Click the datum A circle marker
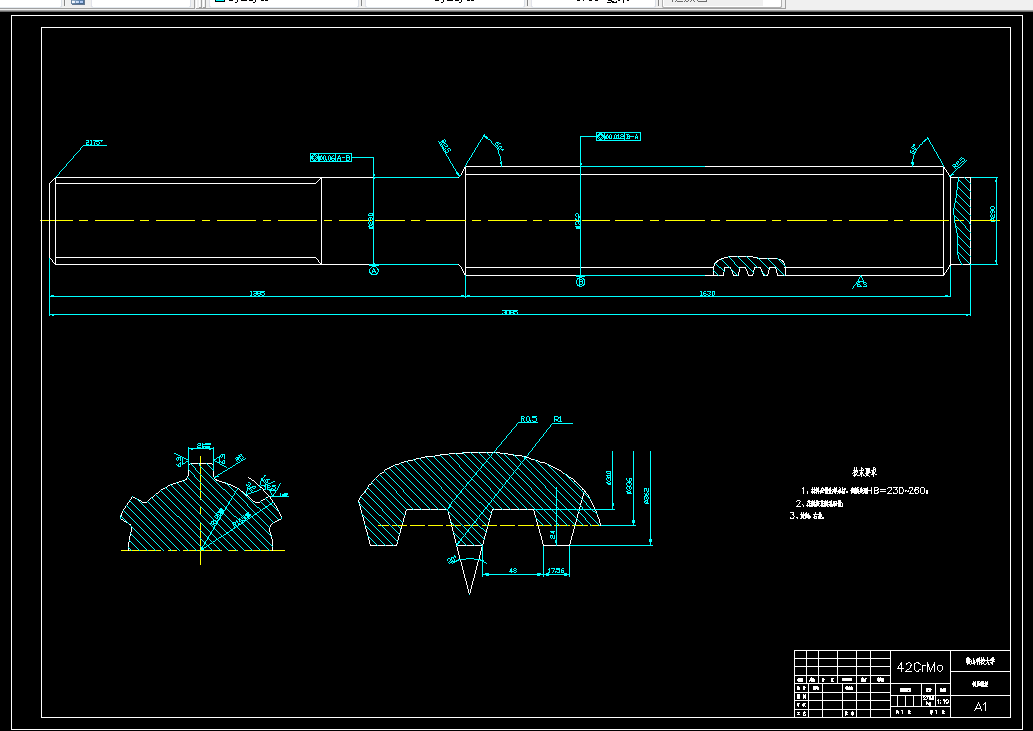Screen dimensions: 1033x731 374,270
